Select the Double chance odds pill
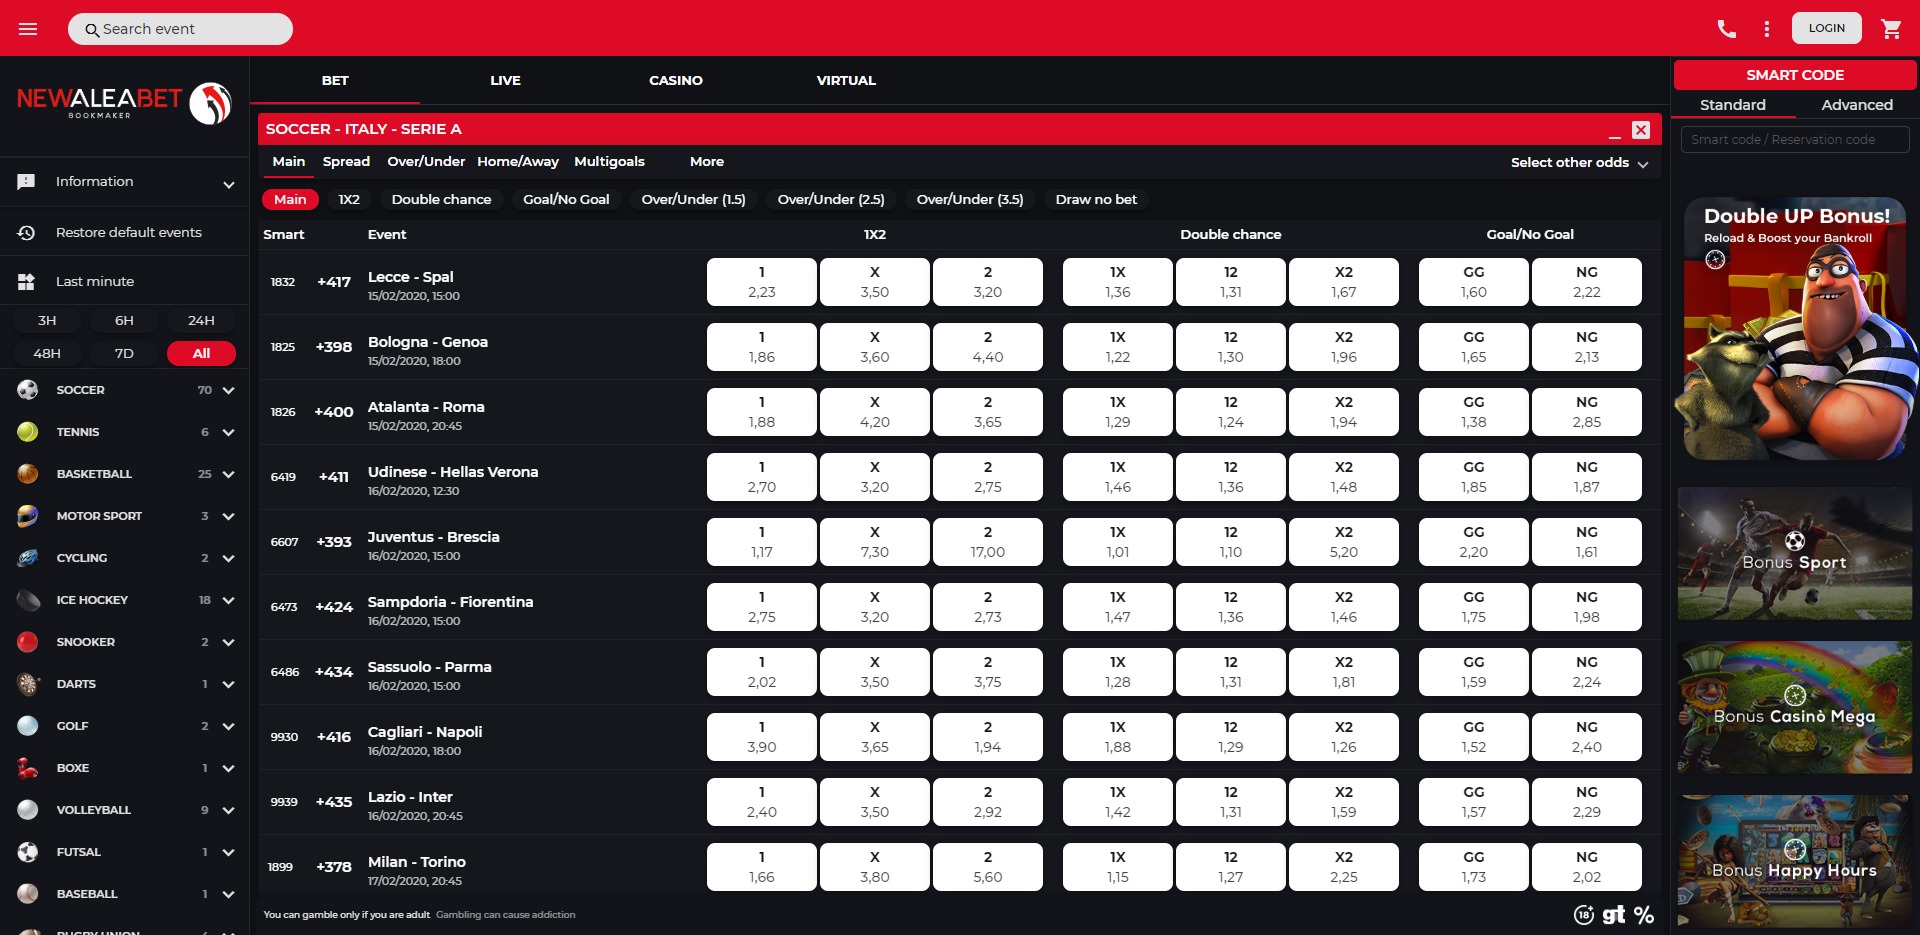1920x935 pixels. point(441,200)
